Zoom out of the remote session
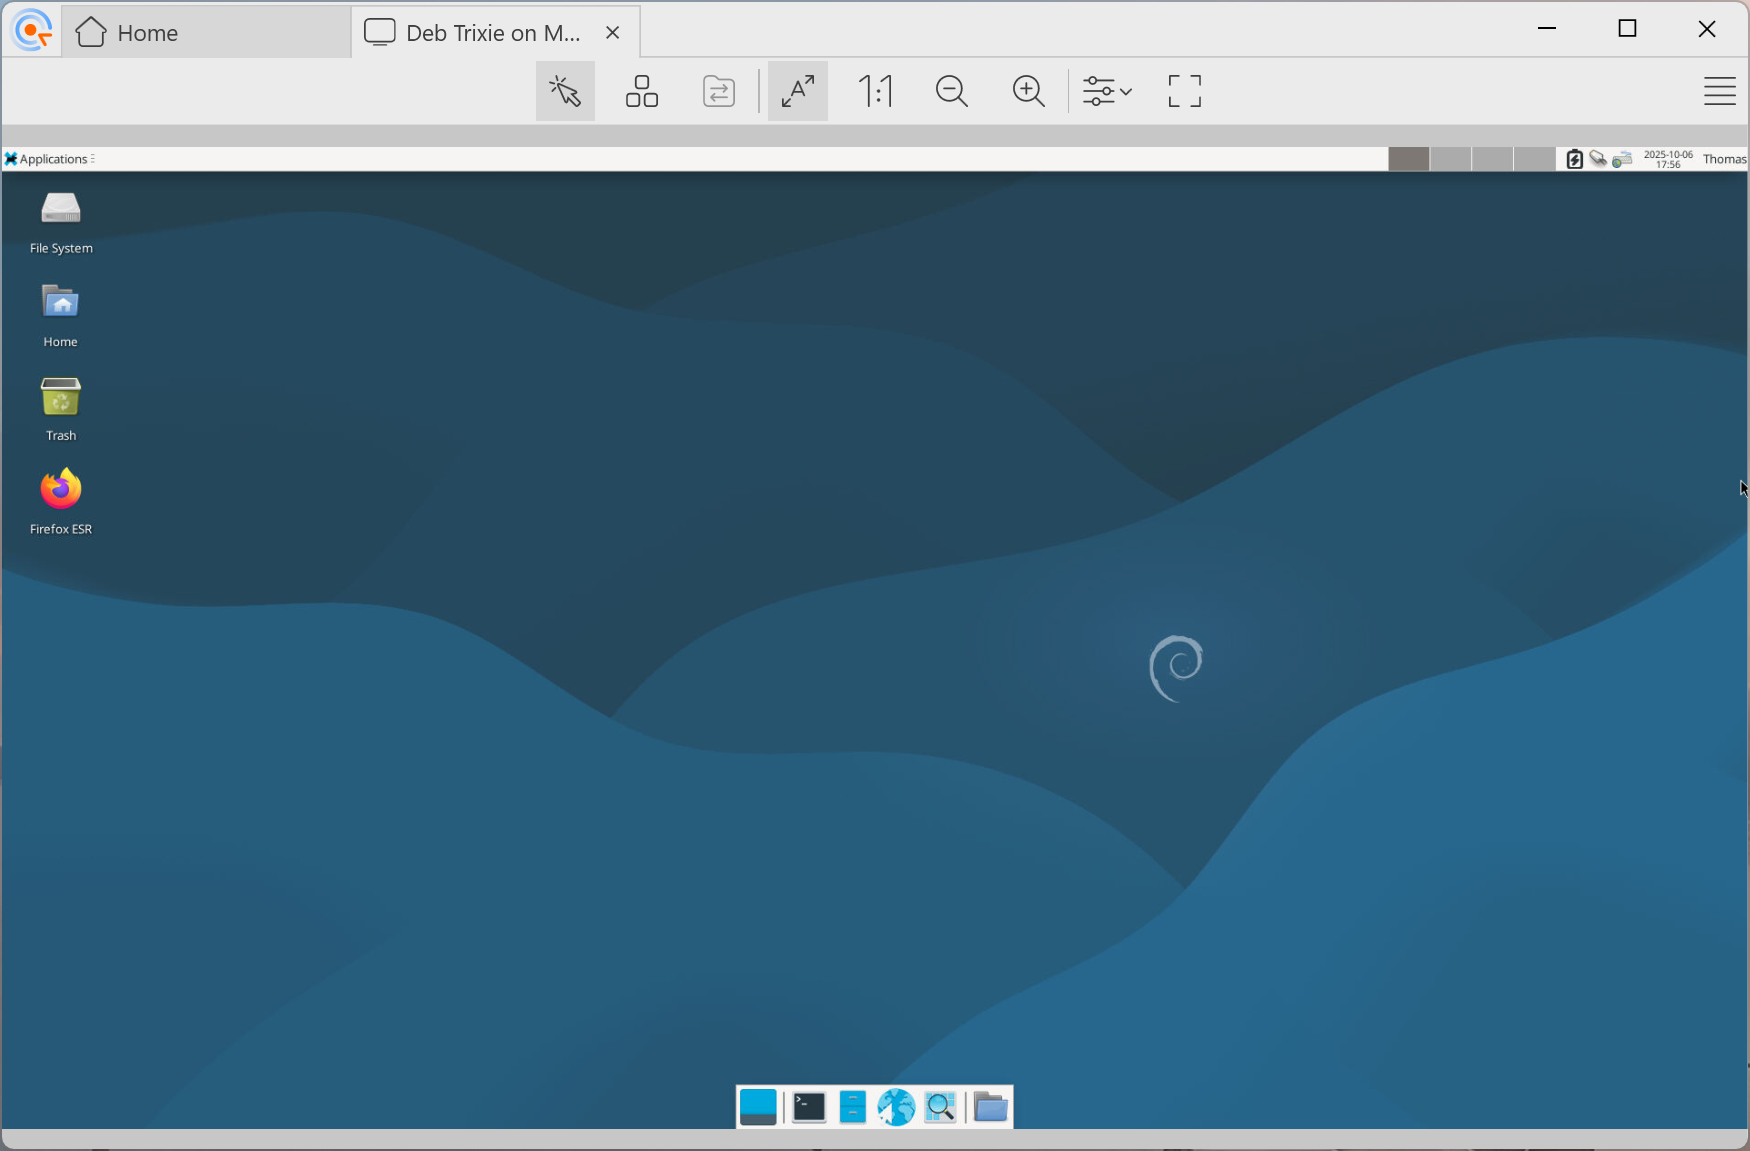 951,91
